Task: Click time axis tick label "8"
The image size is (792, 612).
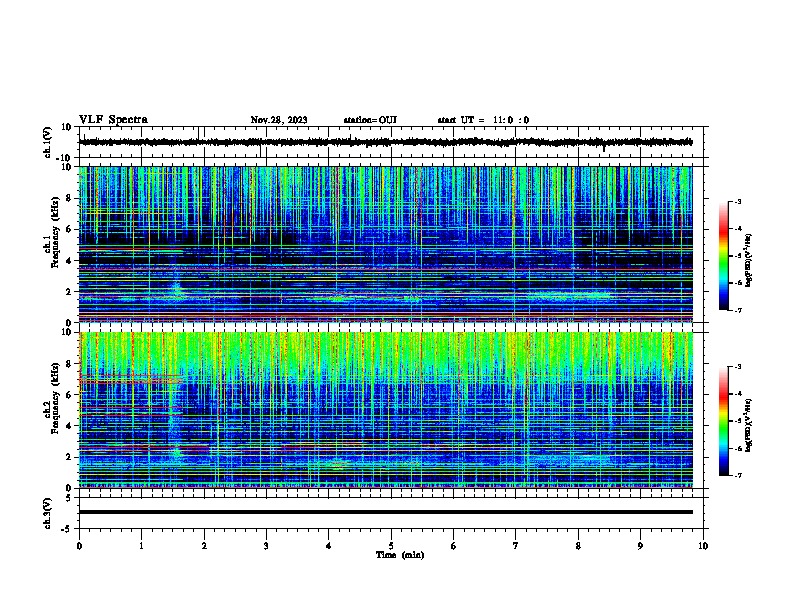Action: (x=578, y=546)
